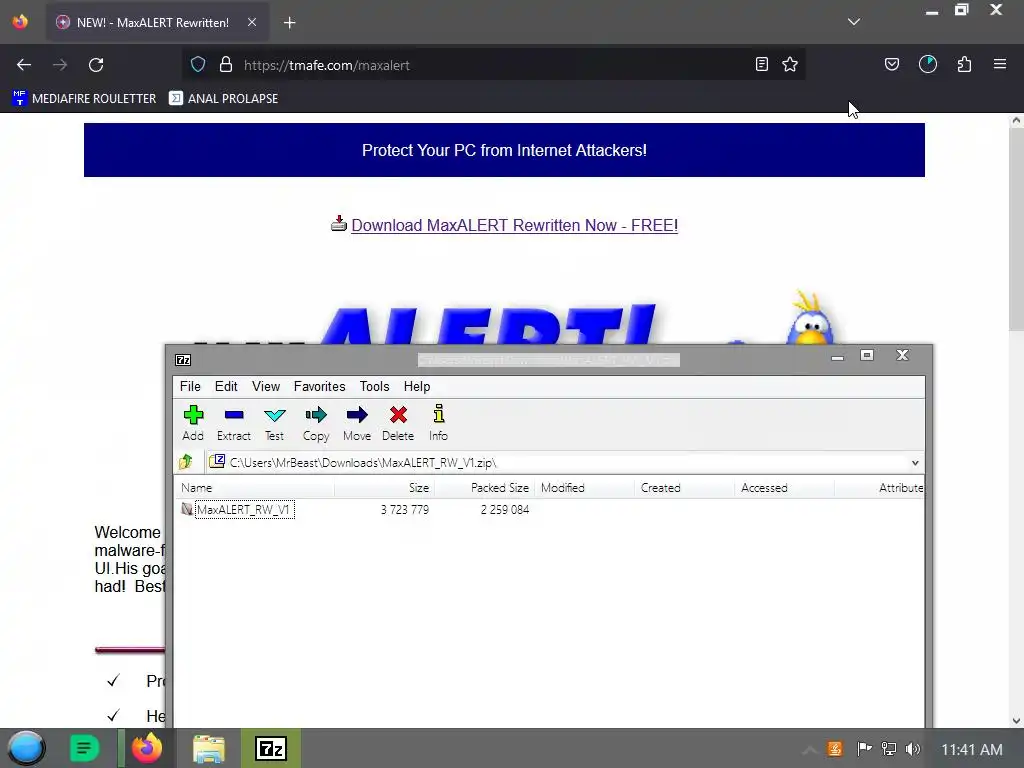Sort by the Size column header
Viewport: 1024px width, 768px height.
(384, 488)
